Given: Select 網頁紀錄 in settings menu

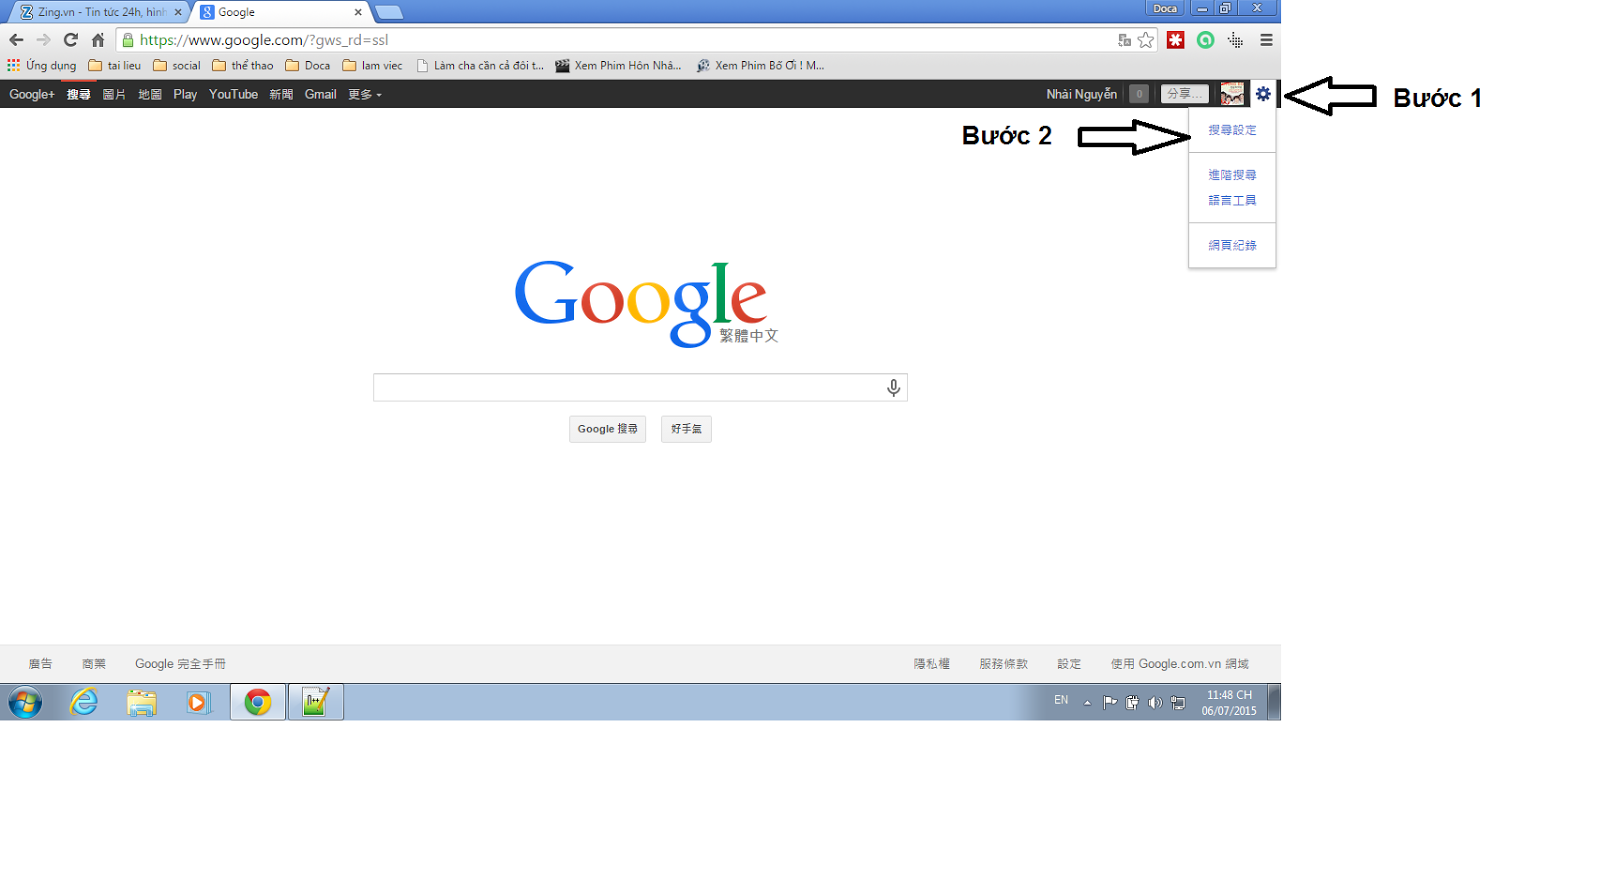Looking at the screenshot, I should [x=1232, y=245].
